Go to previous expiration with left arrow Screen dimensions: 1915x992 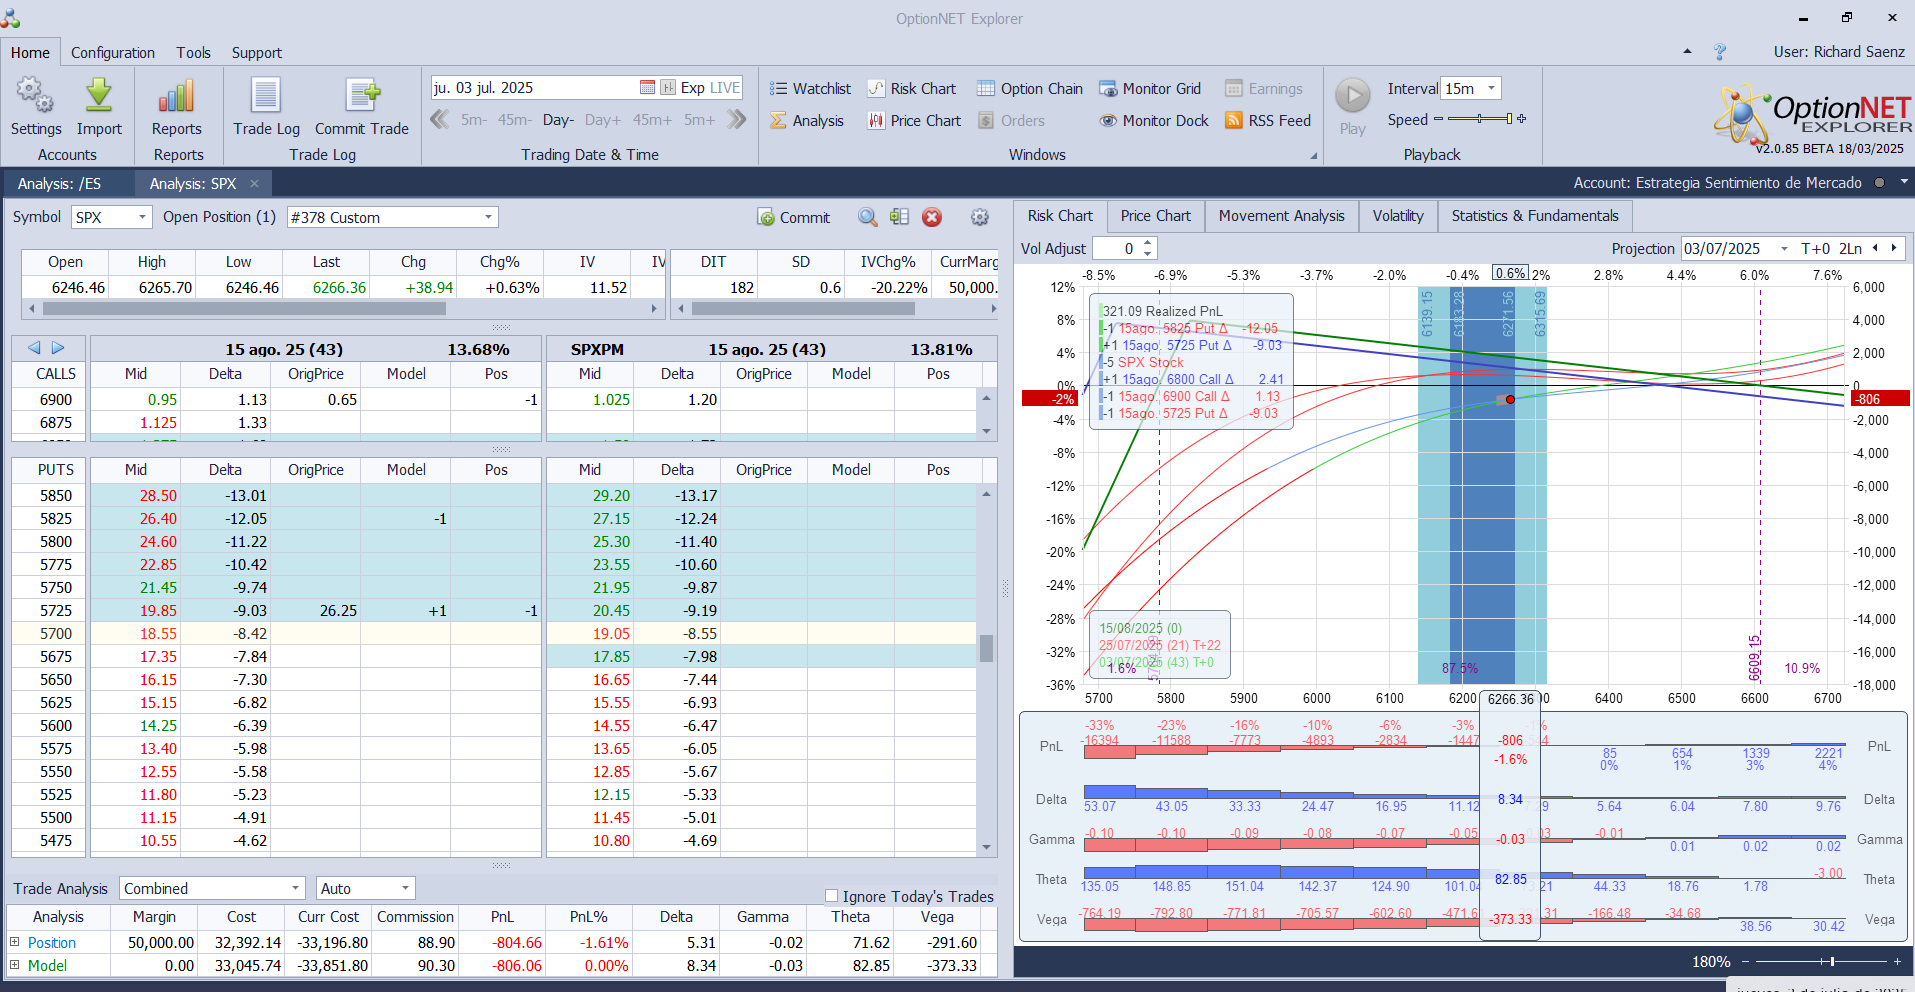tap(34, 348)
